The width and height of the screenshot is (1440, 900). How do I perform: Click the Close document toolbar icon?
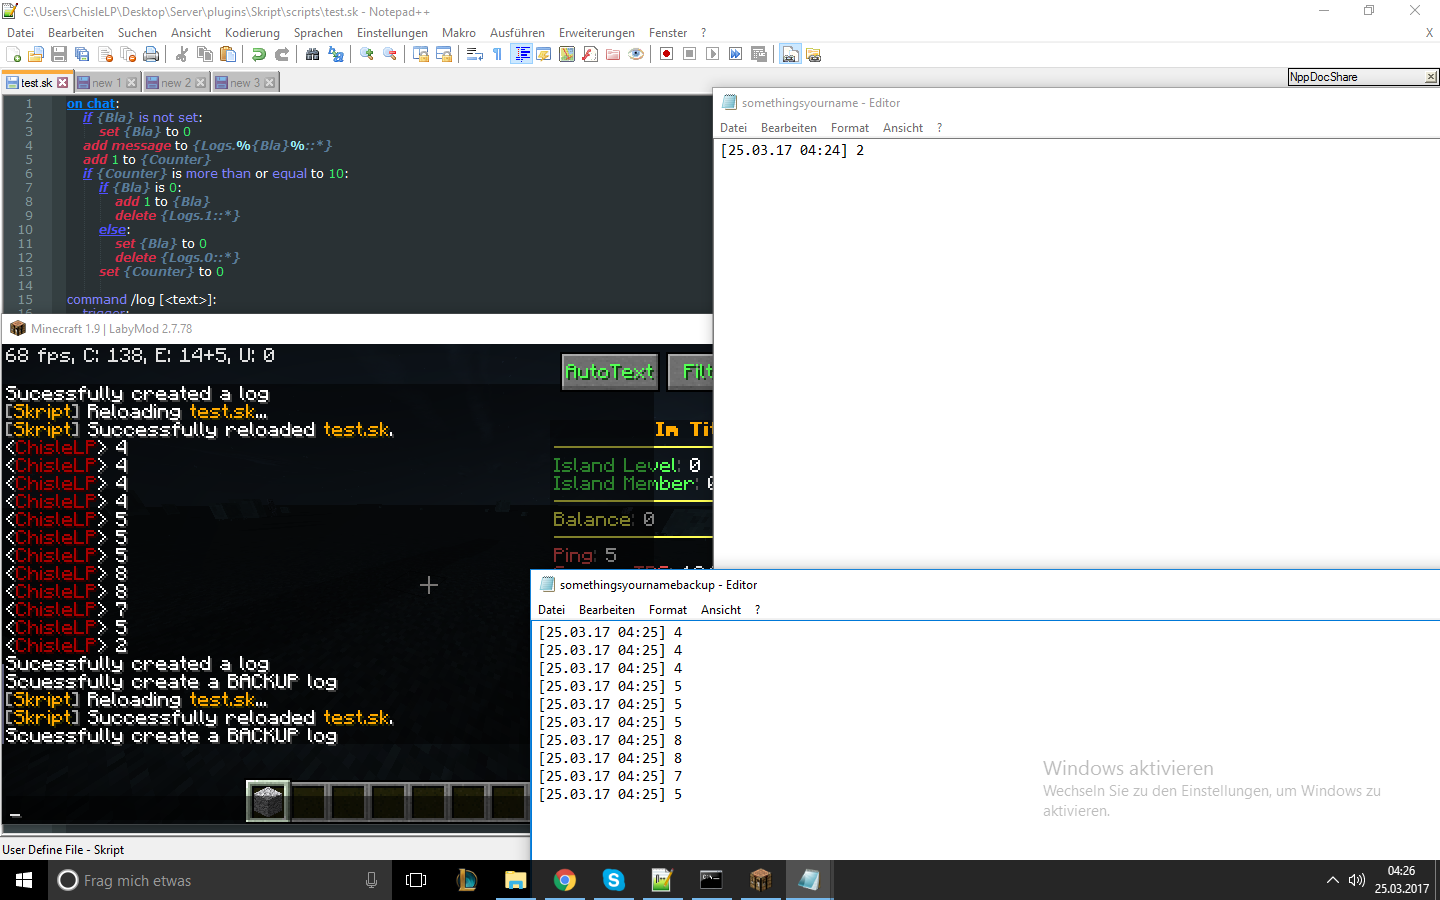tap(105, 54)
